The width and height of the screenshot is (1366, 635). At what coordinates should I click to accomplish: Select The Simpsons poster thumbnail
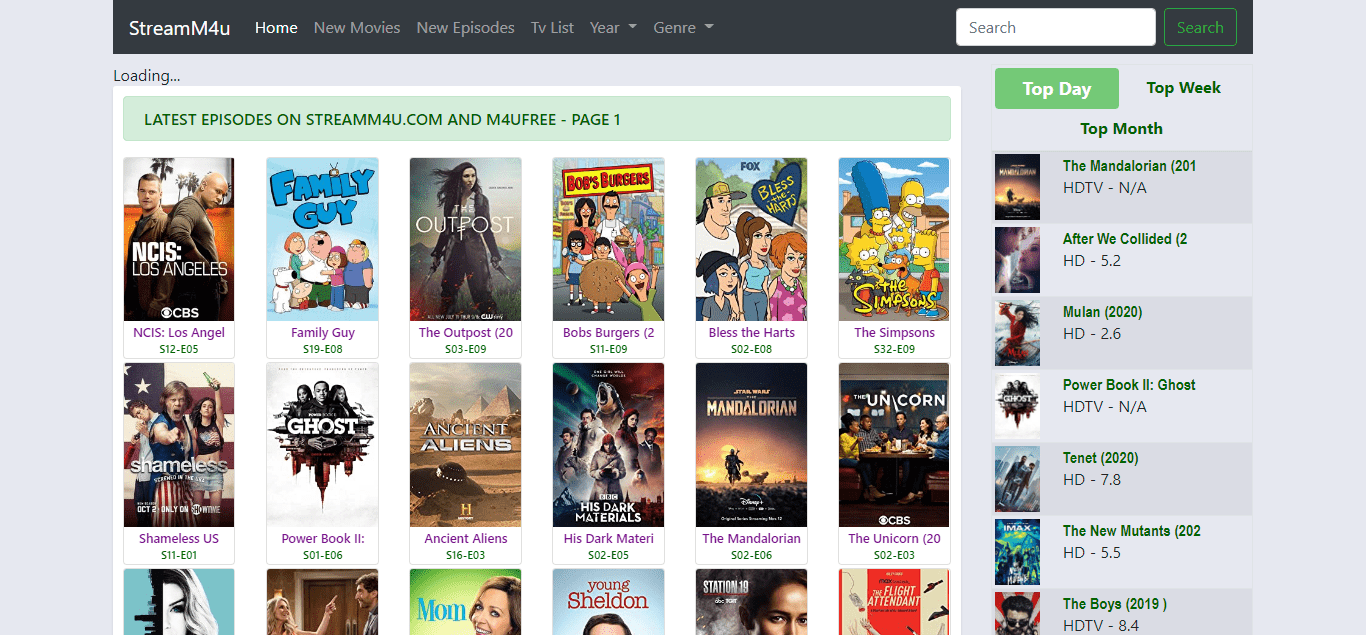click(x=894, y=239)
